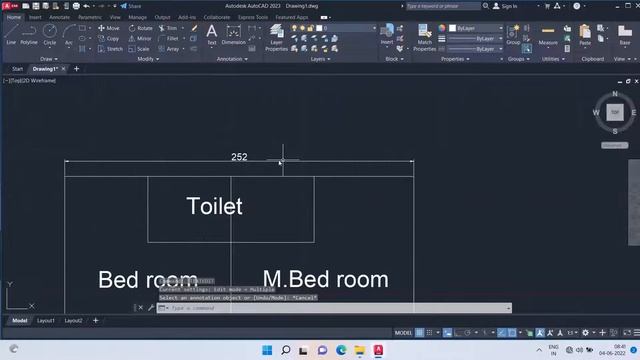Add a new layout with plus button

click(96, 321)
